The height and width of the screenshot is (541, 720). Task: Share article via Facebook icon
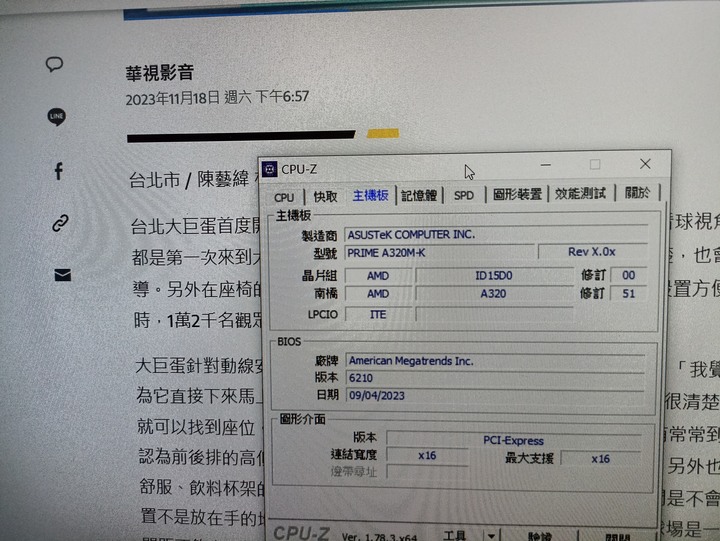(58, 171)
